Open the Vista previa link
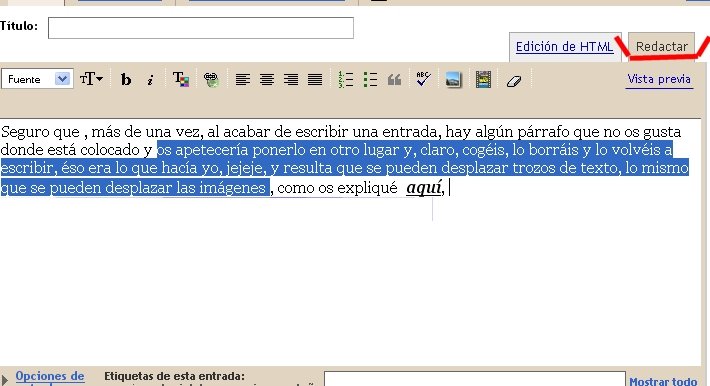Screen dimensions: 710x386 659,79
